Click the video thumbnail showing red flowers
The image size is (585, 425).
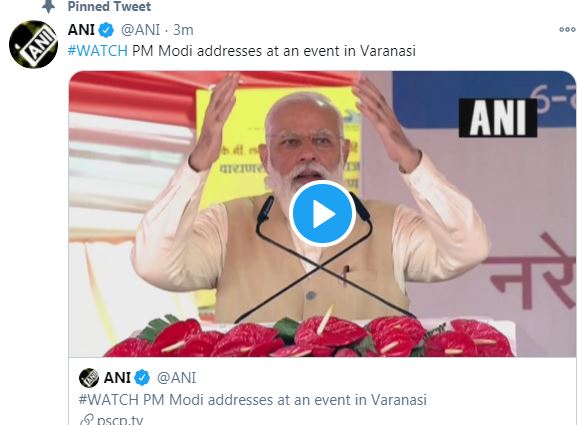tap(322, 214)
